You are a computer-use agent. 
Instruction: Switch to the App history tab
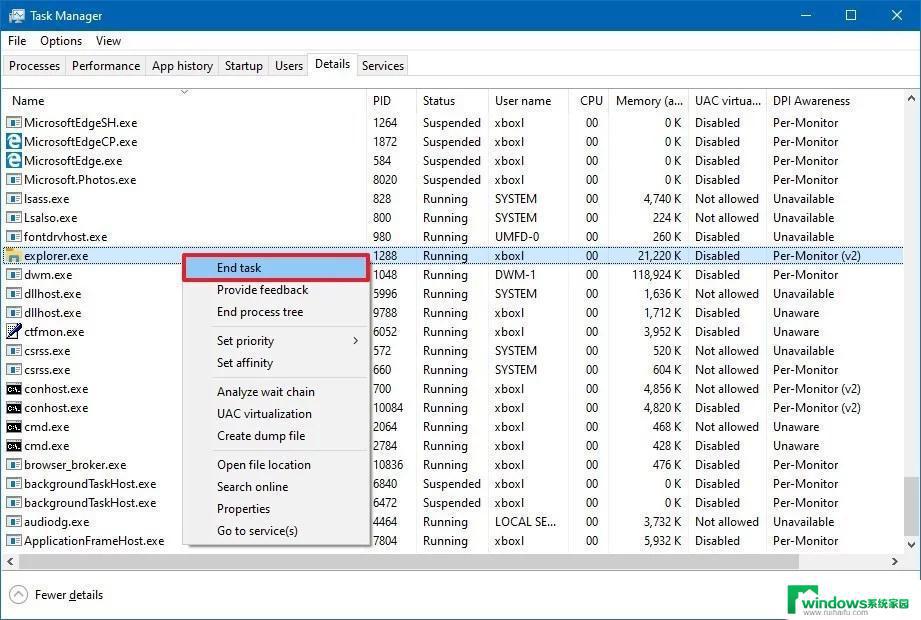click(182, 66)
